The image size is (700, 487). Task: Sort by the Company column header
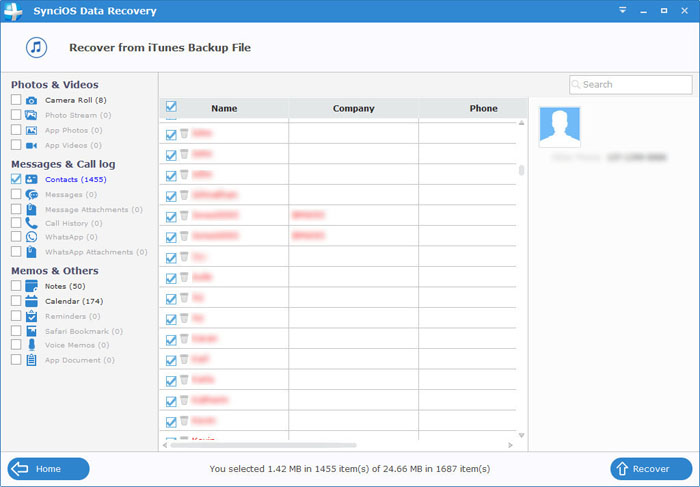[x=354, y=108]
